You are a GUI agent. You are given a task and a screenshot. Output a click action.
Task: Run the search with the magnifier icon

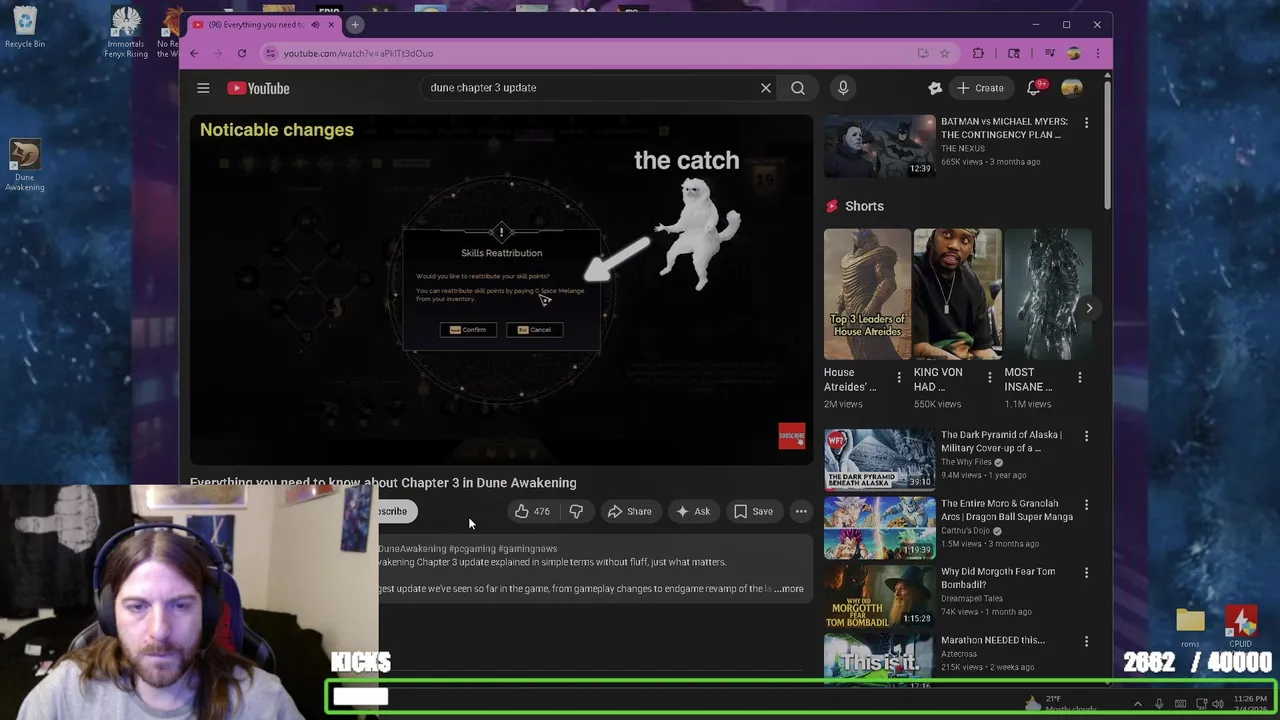[798, 88]
